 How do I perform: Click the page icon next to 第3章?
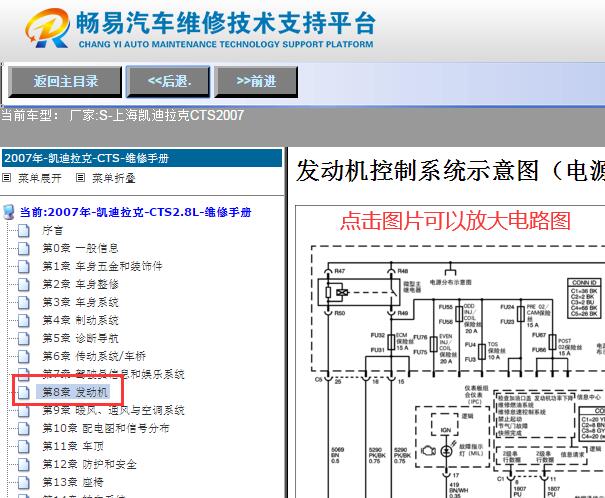(x=24, y=303)
